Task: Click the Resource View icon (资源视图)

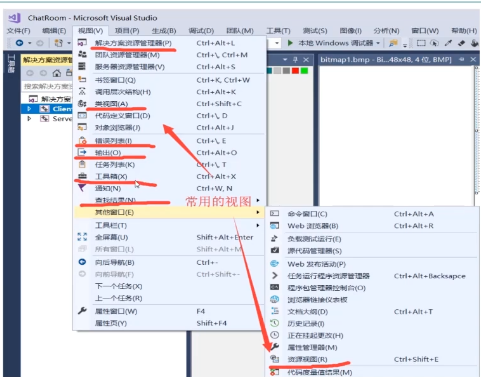Action: (x=274, y=359)
